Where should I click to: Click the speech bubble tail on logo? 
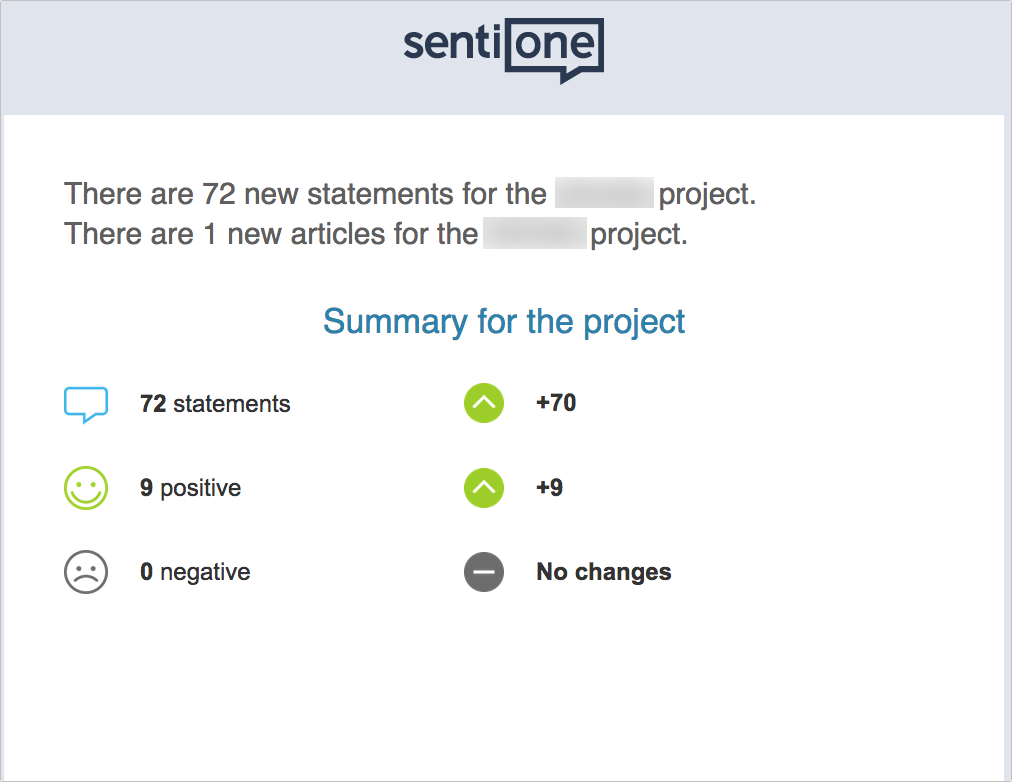[571, 77]
